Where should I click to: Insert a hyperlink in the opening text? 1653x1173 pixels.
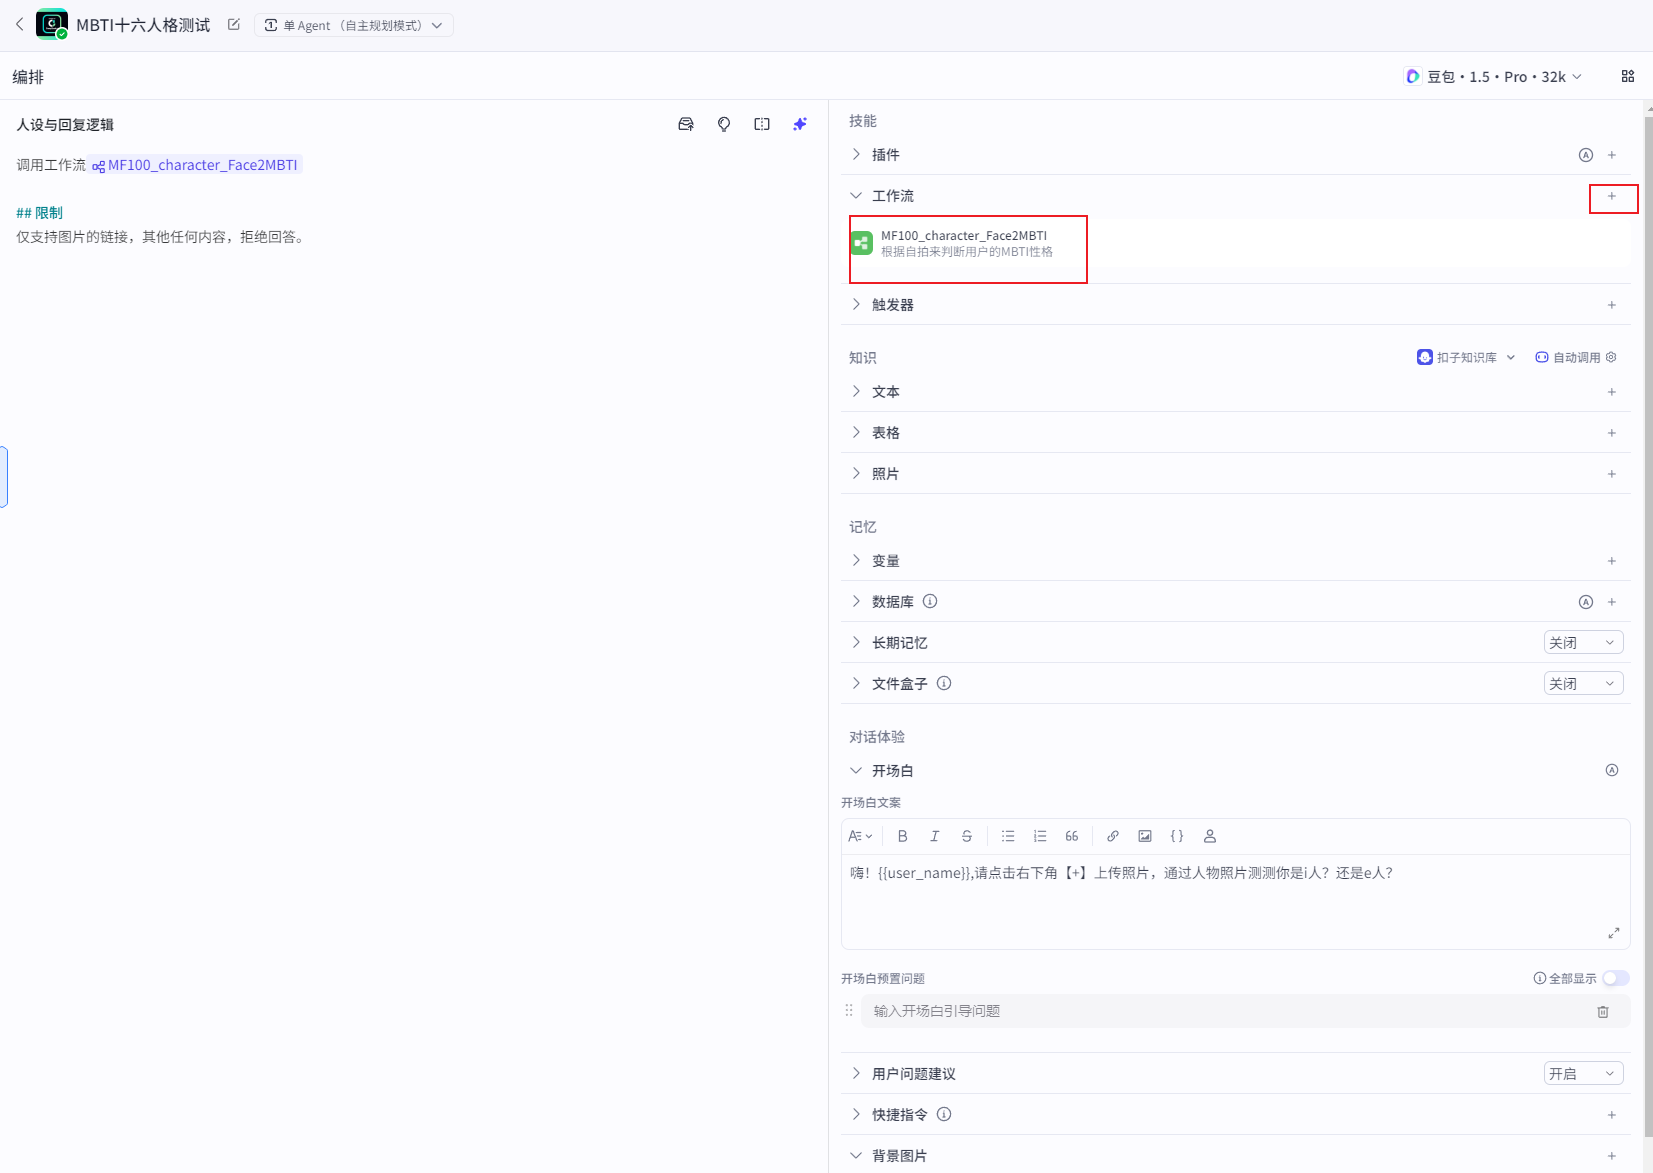coord(1113,836)
